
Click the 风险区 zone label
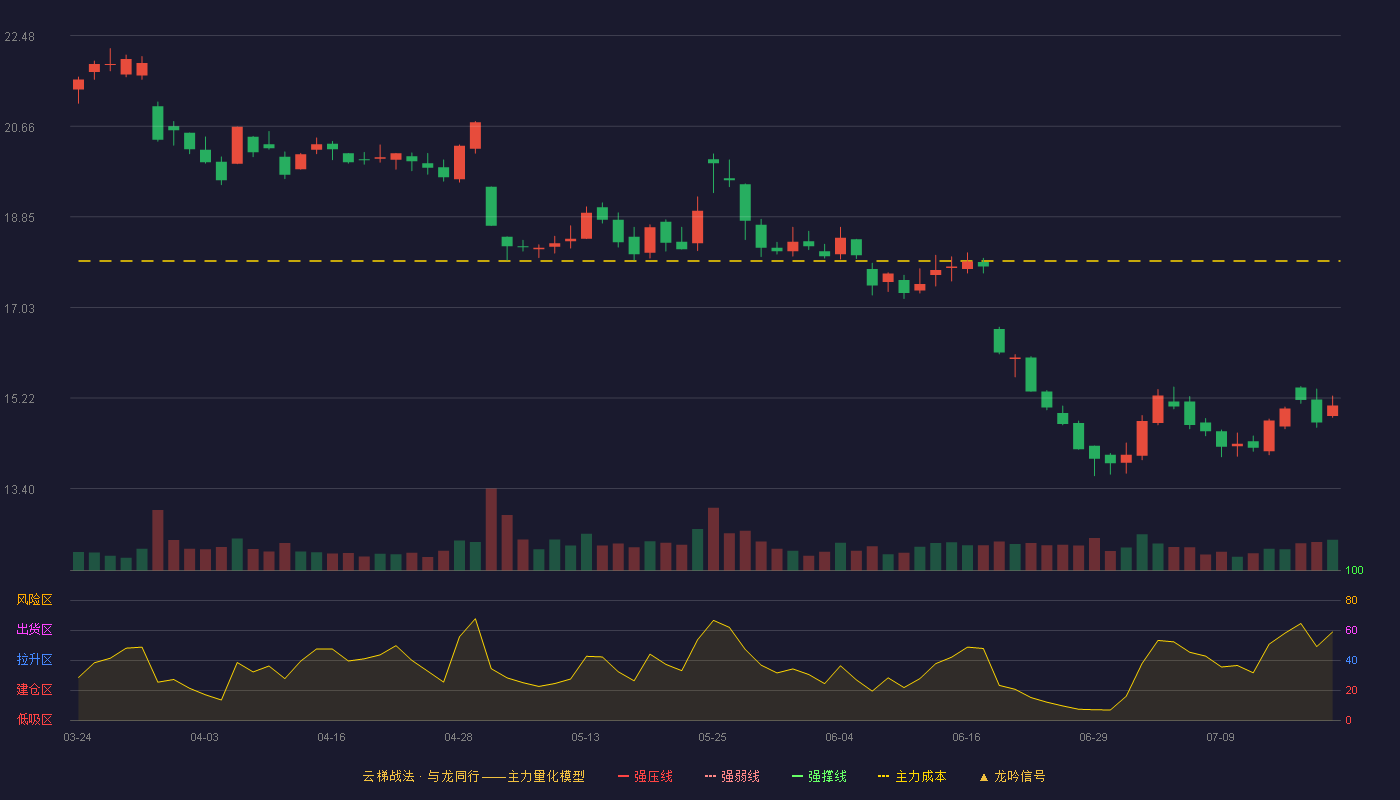point(34,600)
